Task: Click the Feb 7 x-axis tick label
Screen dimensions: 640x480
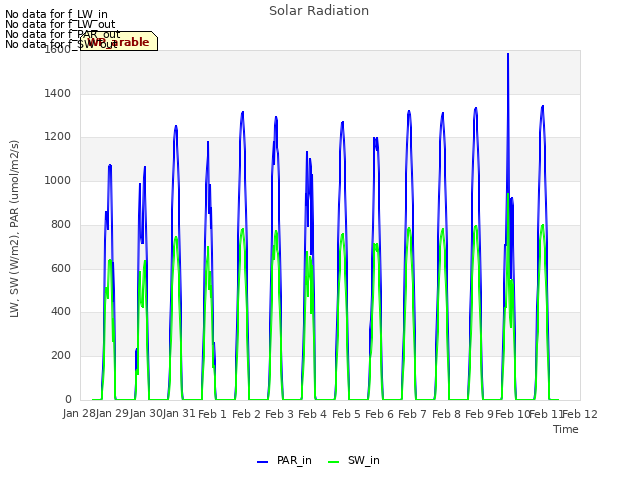Action: 412,414
